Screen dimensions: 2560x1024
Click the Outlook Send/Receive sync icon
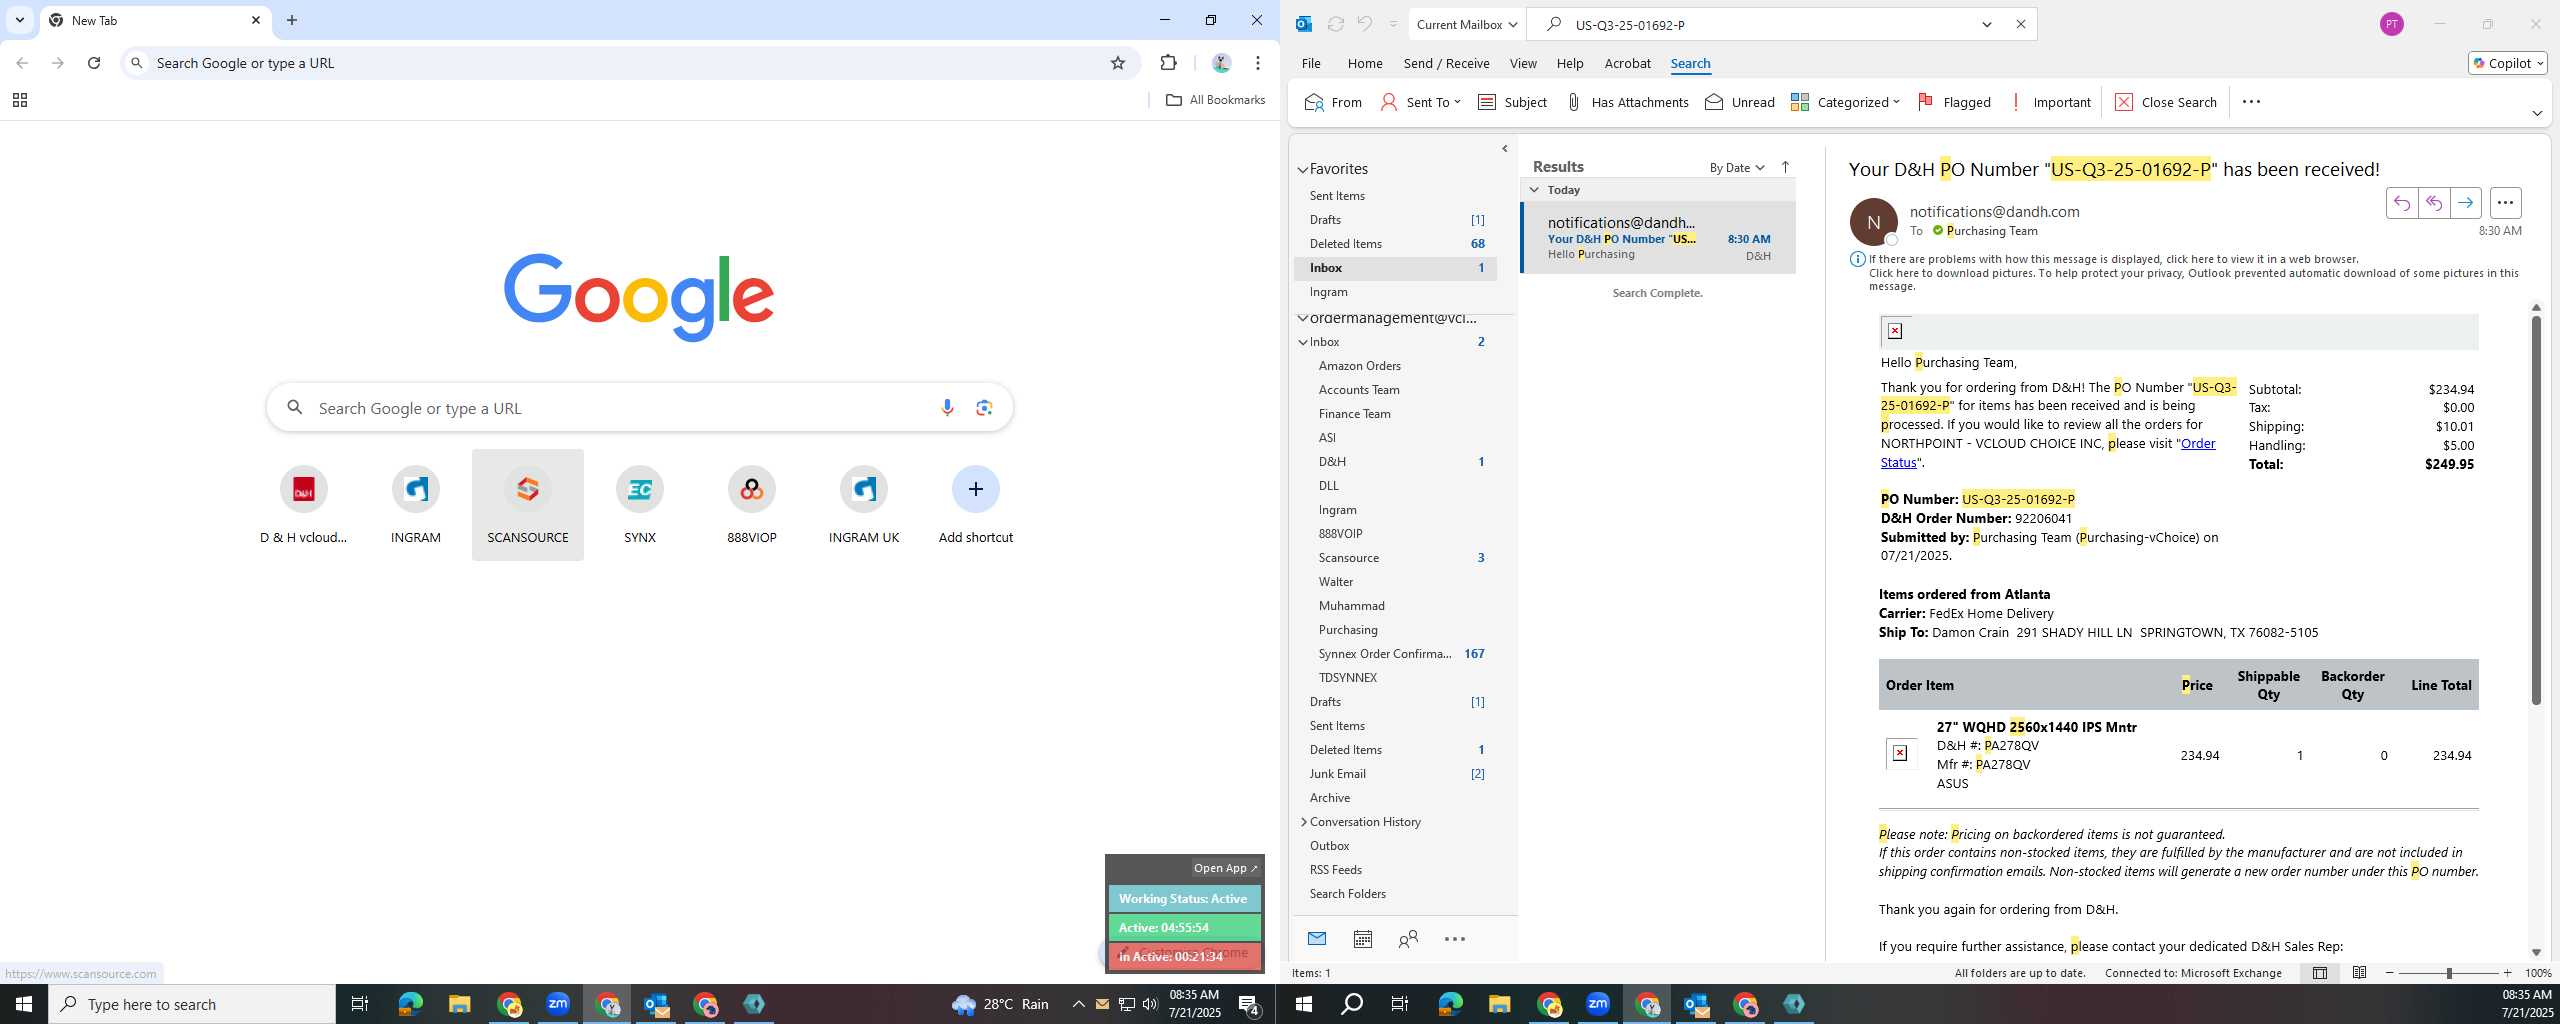(1335, 24)
